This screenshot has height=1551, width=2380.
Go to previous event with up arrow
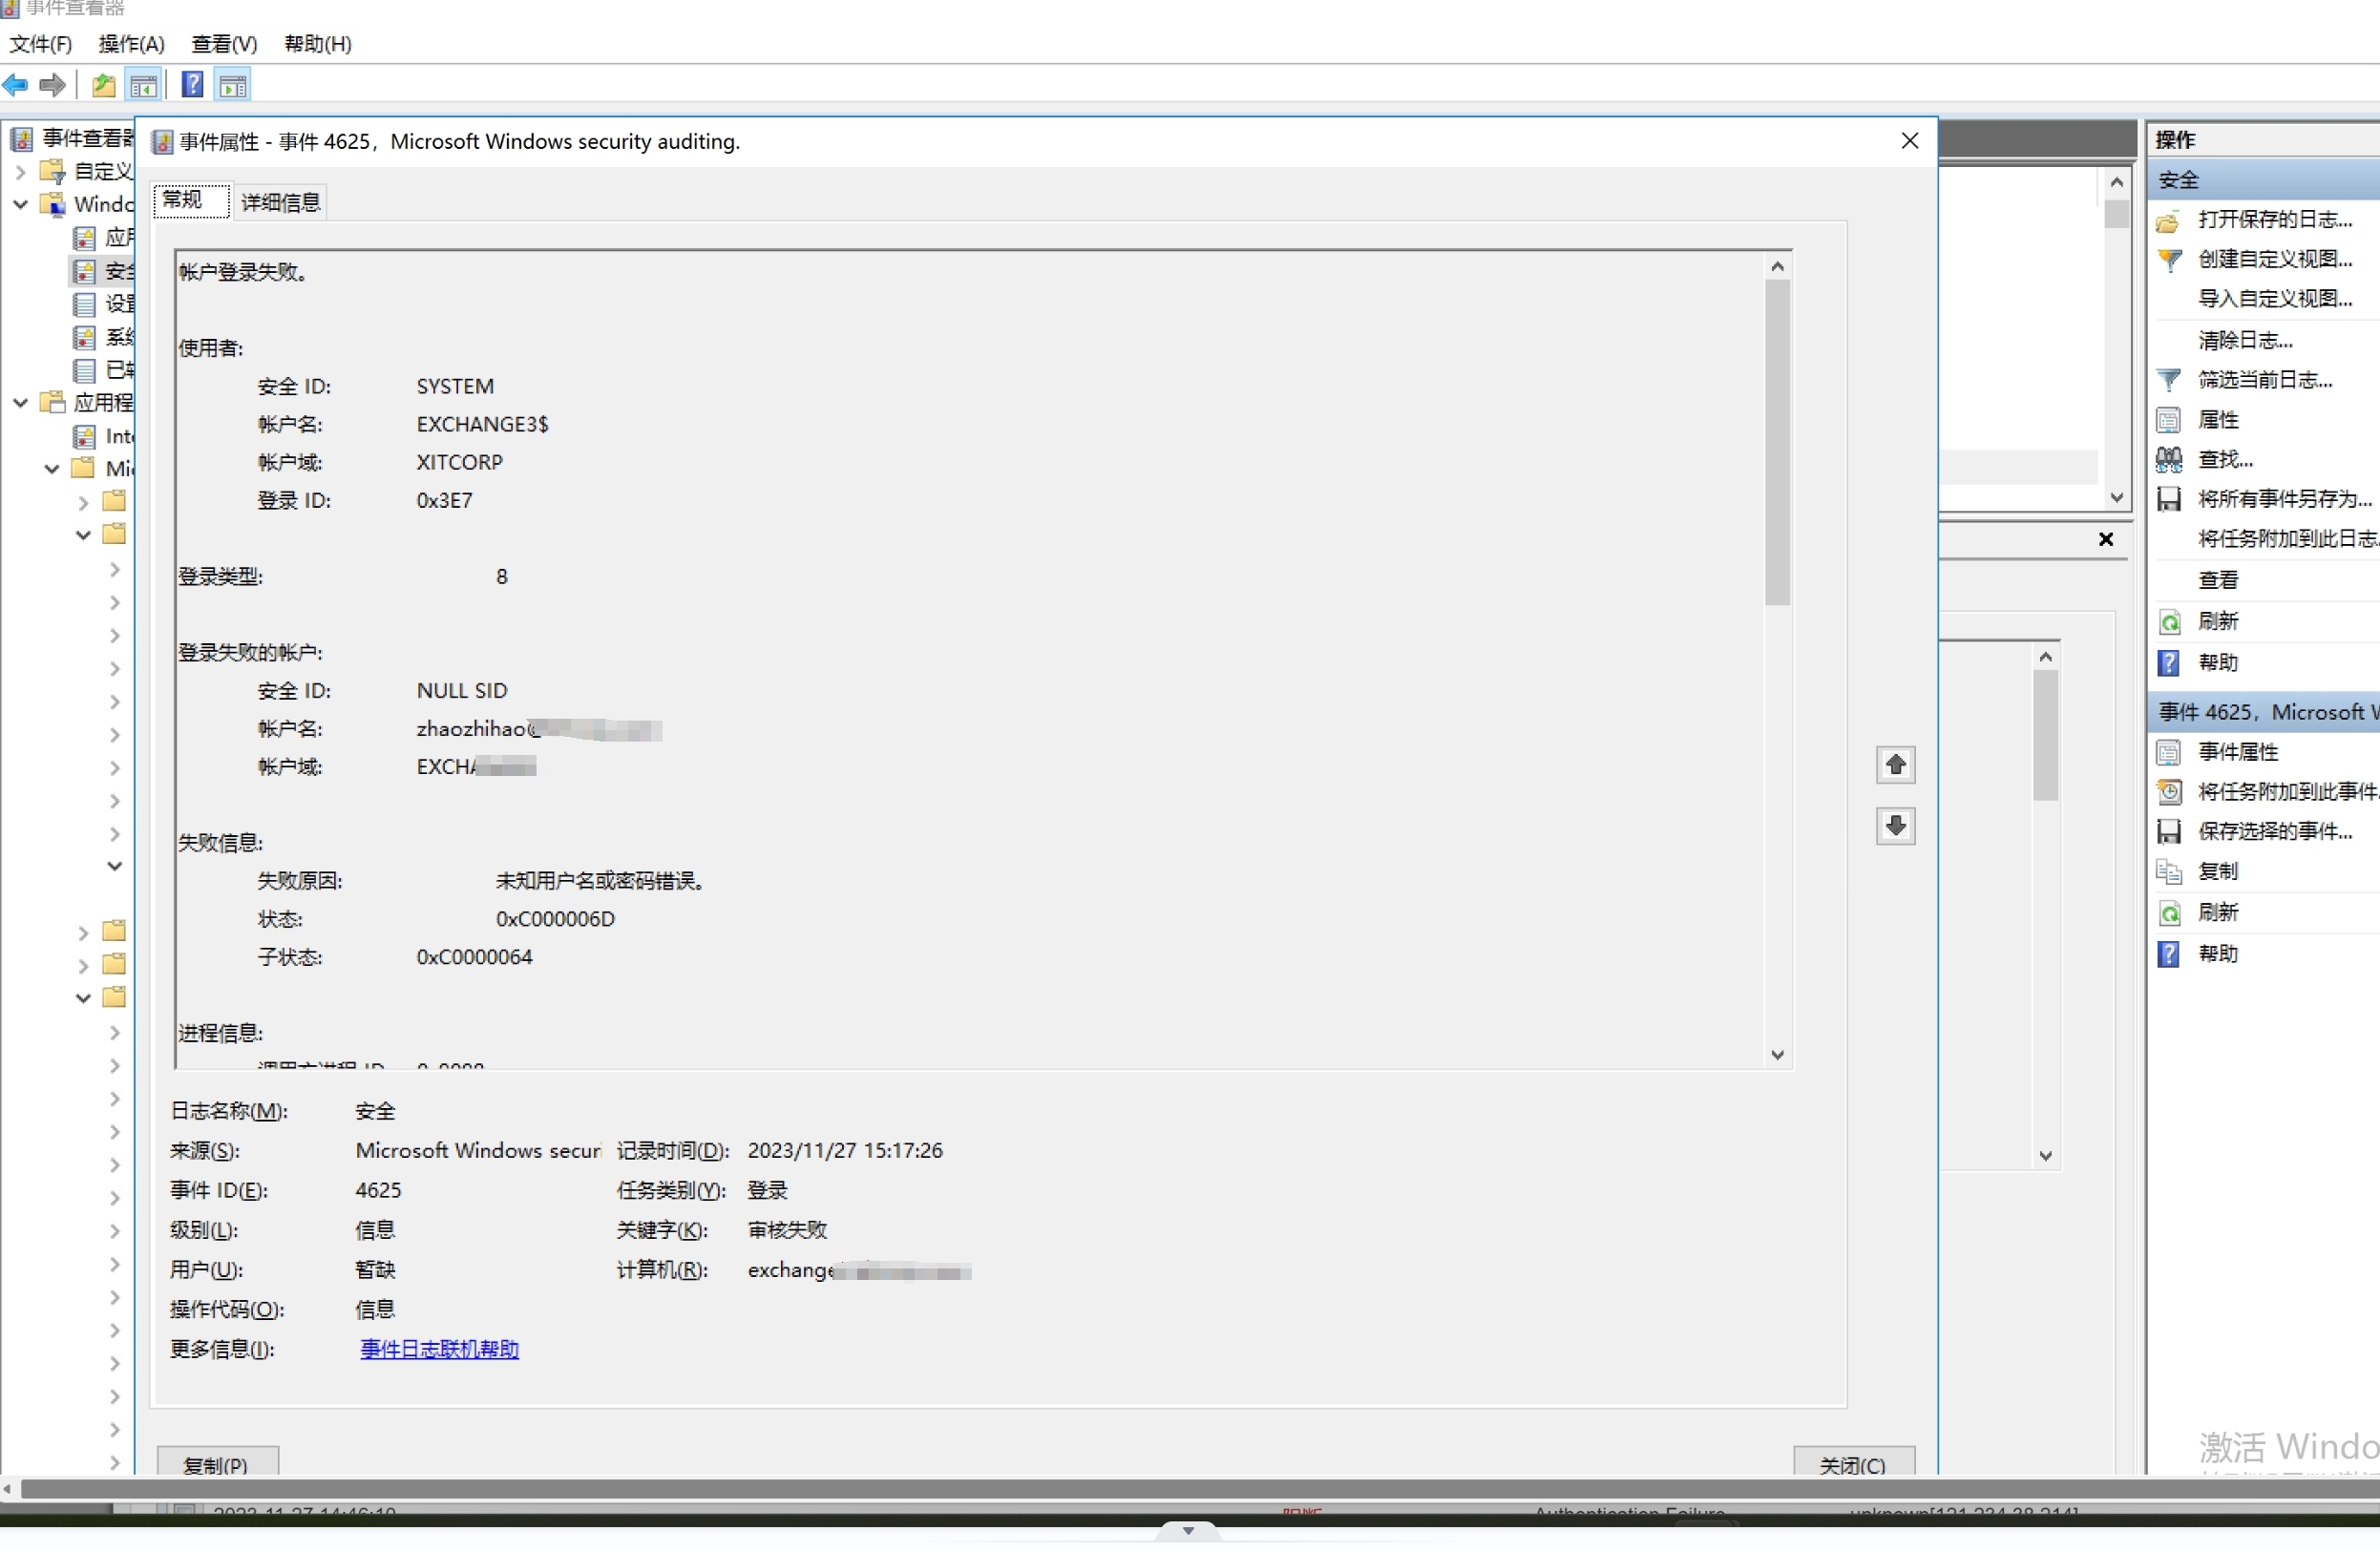tap(1895, 766)
